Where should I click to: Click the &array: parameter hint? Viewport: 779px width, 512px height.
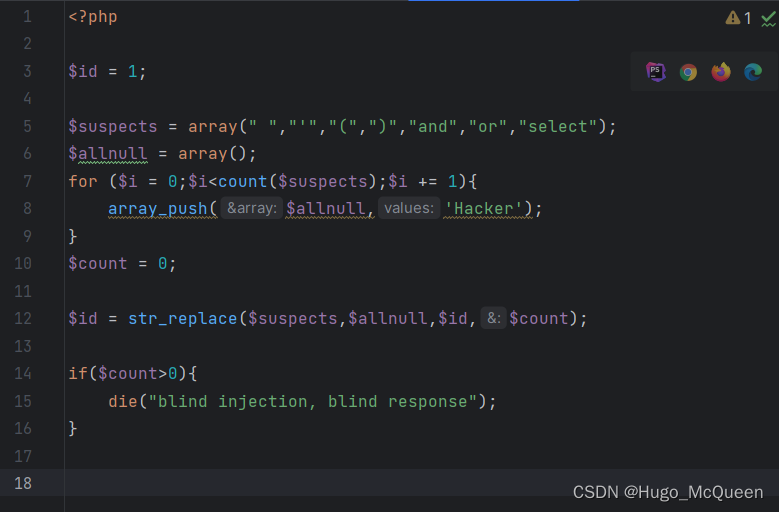pos(252,208)
